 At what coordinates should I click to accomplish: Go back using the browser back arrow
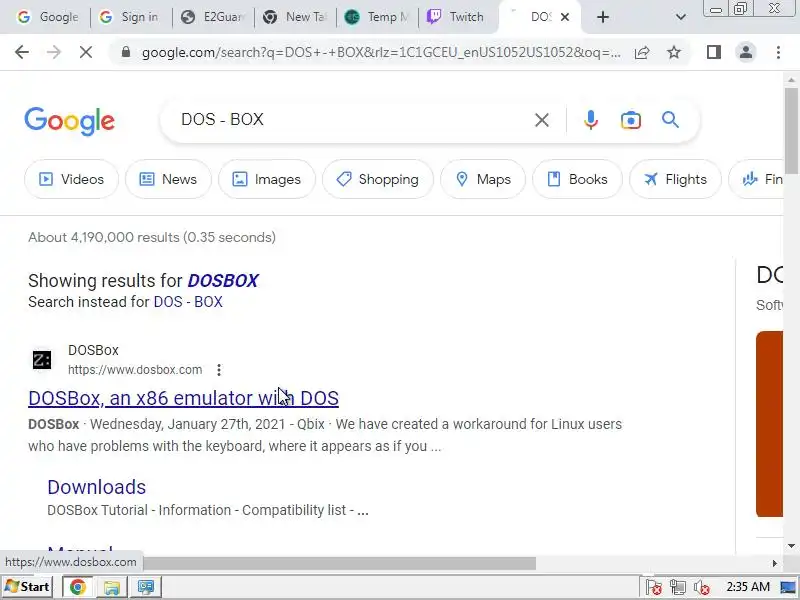22,52
